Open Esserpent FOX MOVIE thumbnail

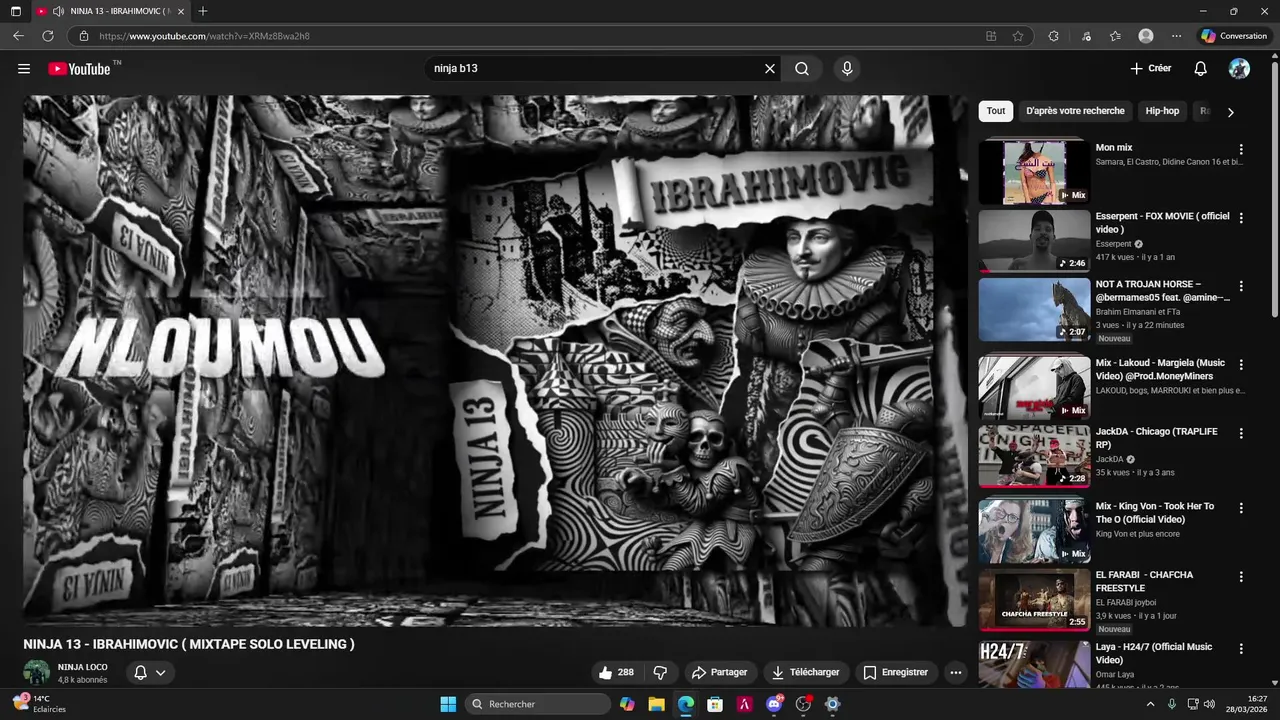1034,240
